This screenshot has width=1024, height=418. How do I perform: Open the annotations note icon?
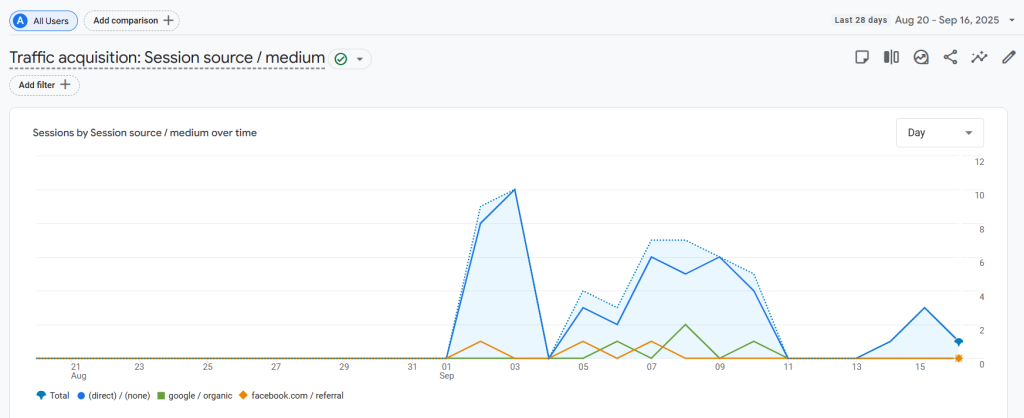(x=861, y=58)
